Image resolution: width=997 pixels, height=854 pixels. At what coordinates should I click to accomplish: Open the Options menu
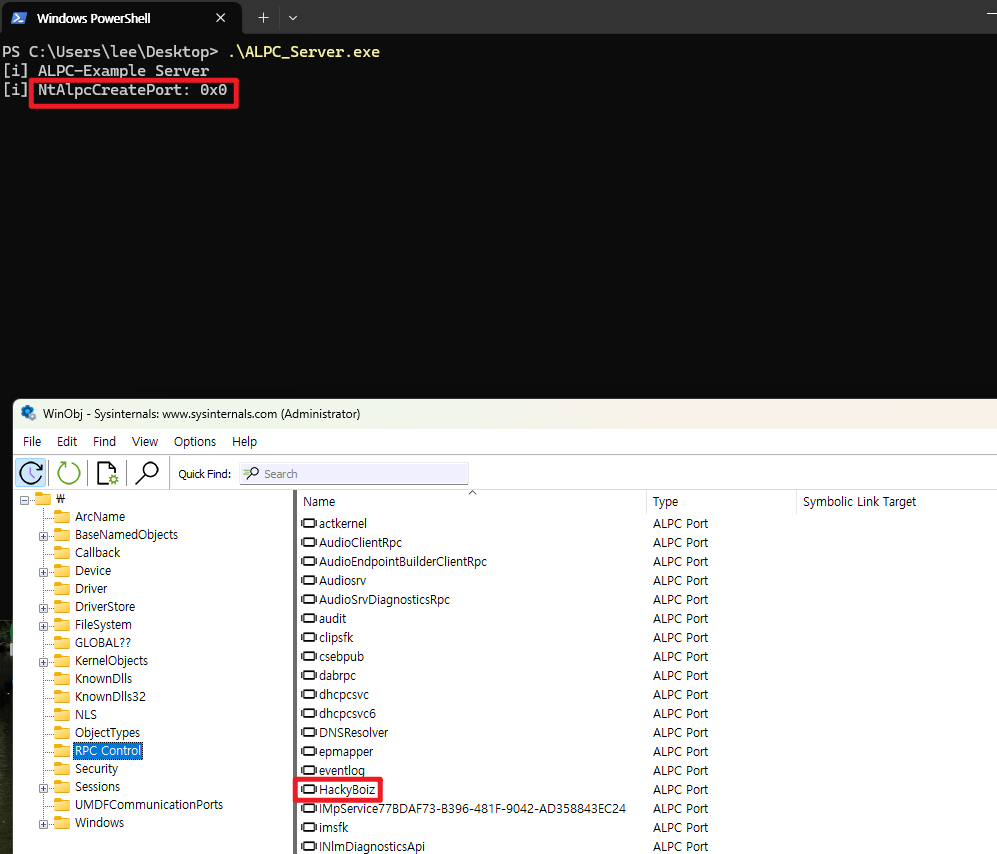pos(194,441)
